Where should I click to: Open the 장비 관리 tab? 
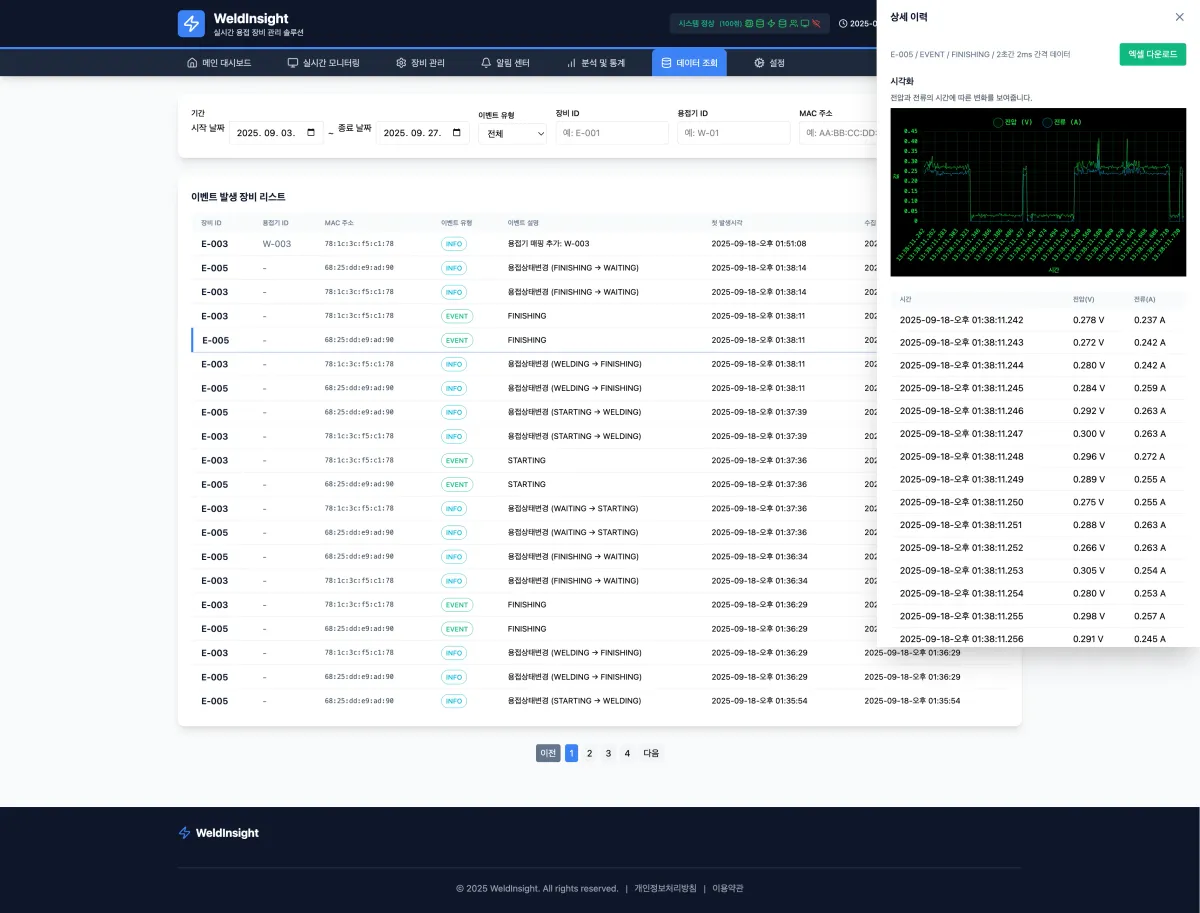[x=420, y=63]
